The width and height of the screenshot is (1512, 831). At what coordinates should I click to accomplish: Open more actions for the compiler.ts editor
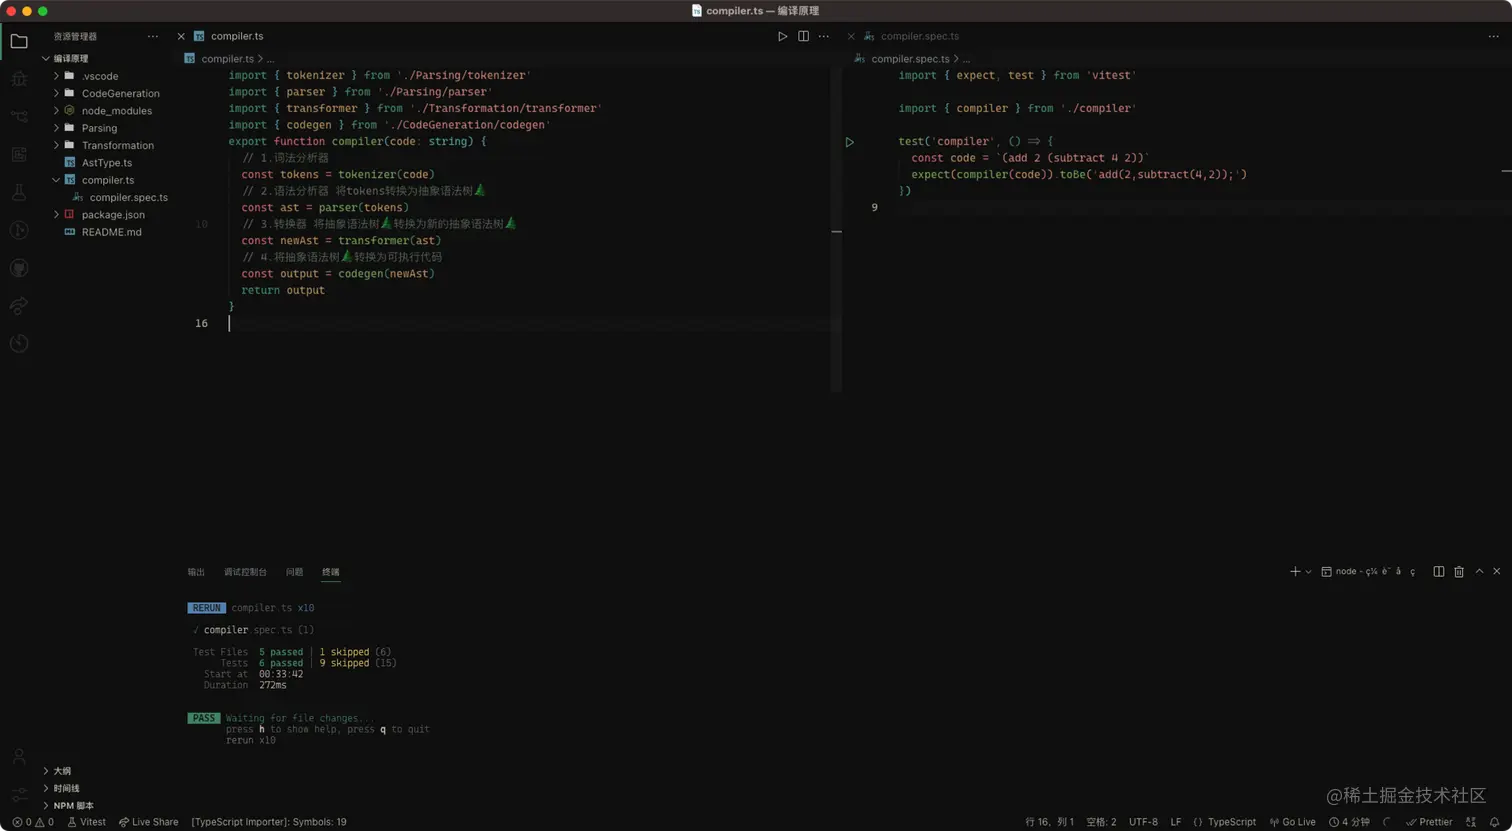coord(824,36)
